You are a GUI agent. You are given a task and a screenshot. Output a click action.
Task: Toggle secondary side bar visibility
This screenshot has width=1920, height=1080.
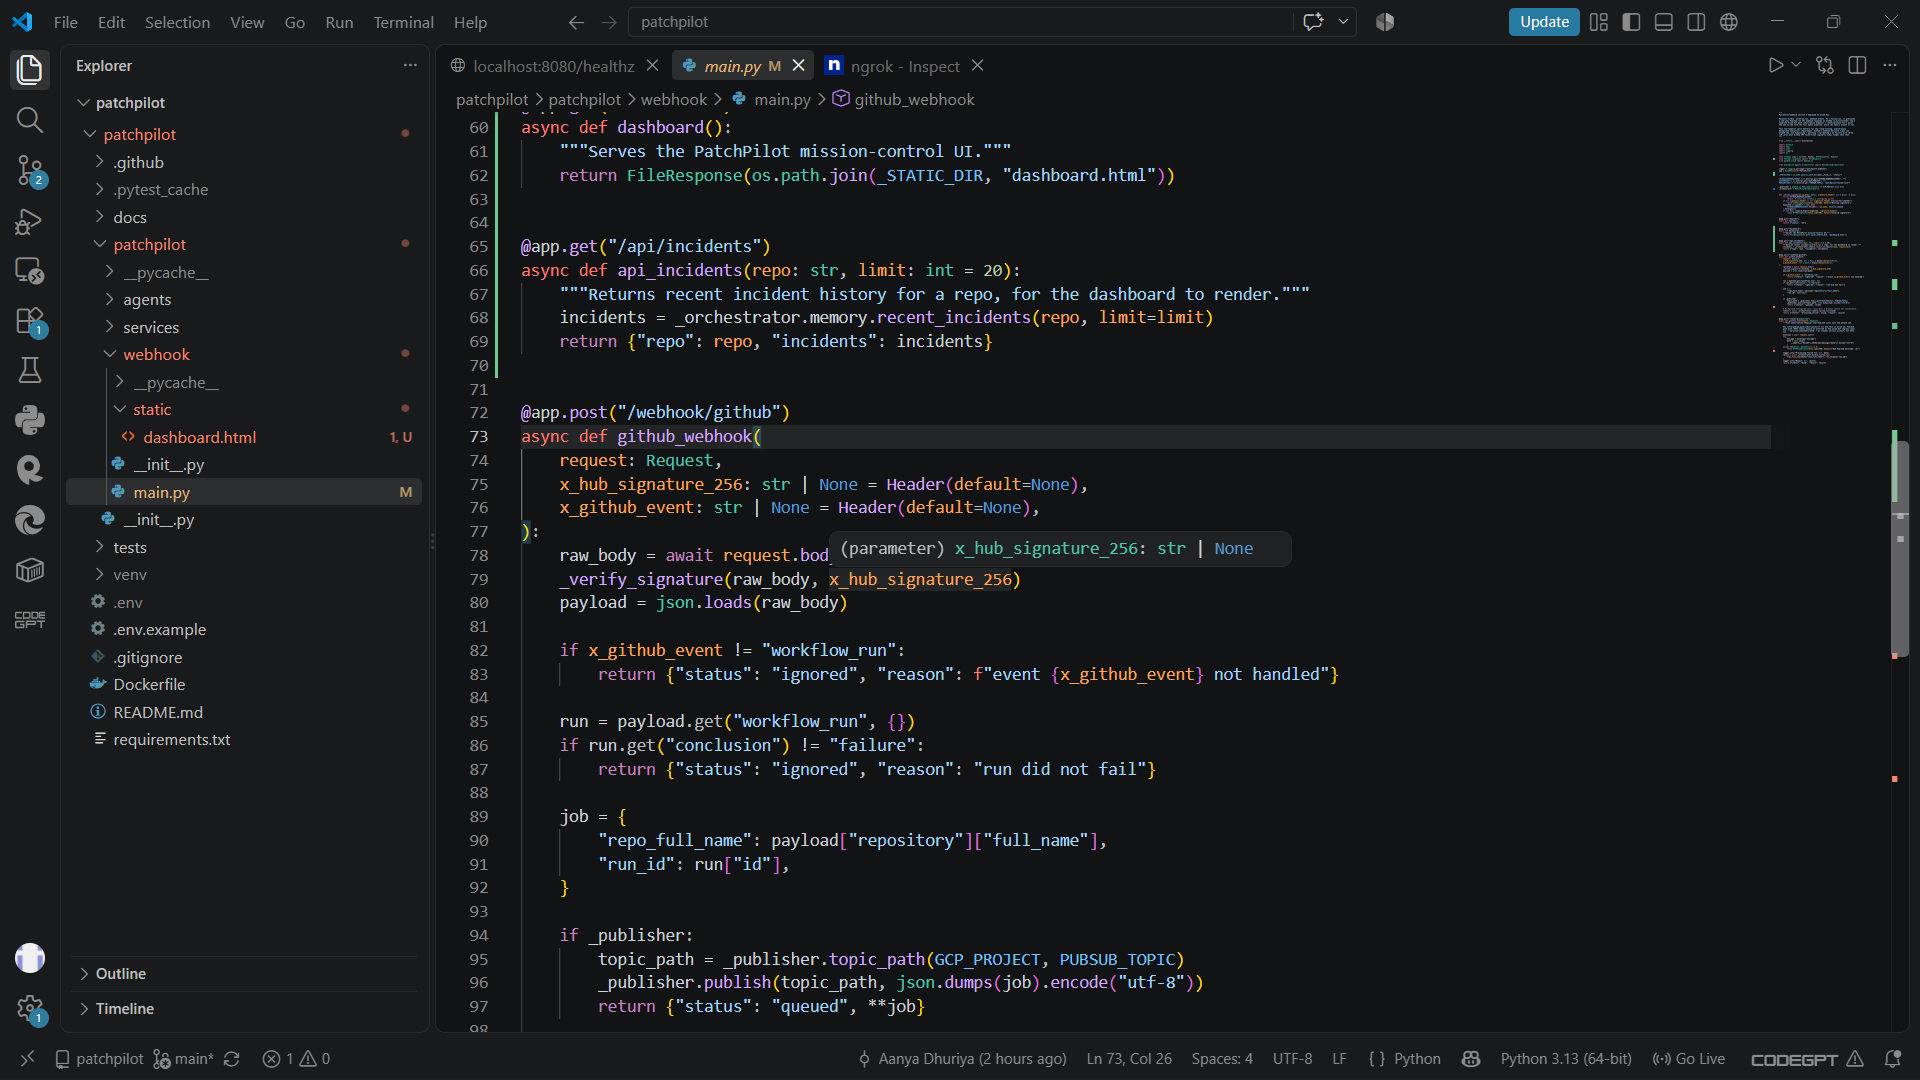[x=1696, y=22]
